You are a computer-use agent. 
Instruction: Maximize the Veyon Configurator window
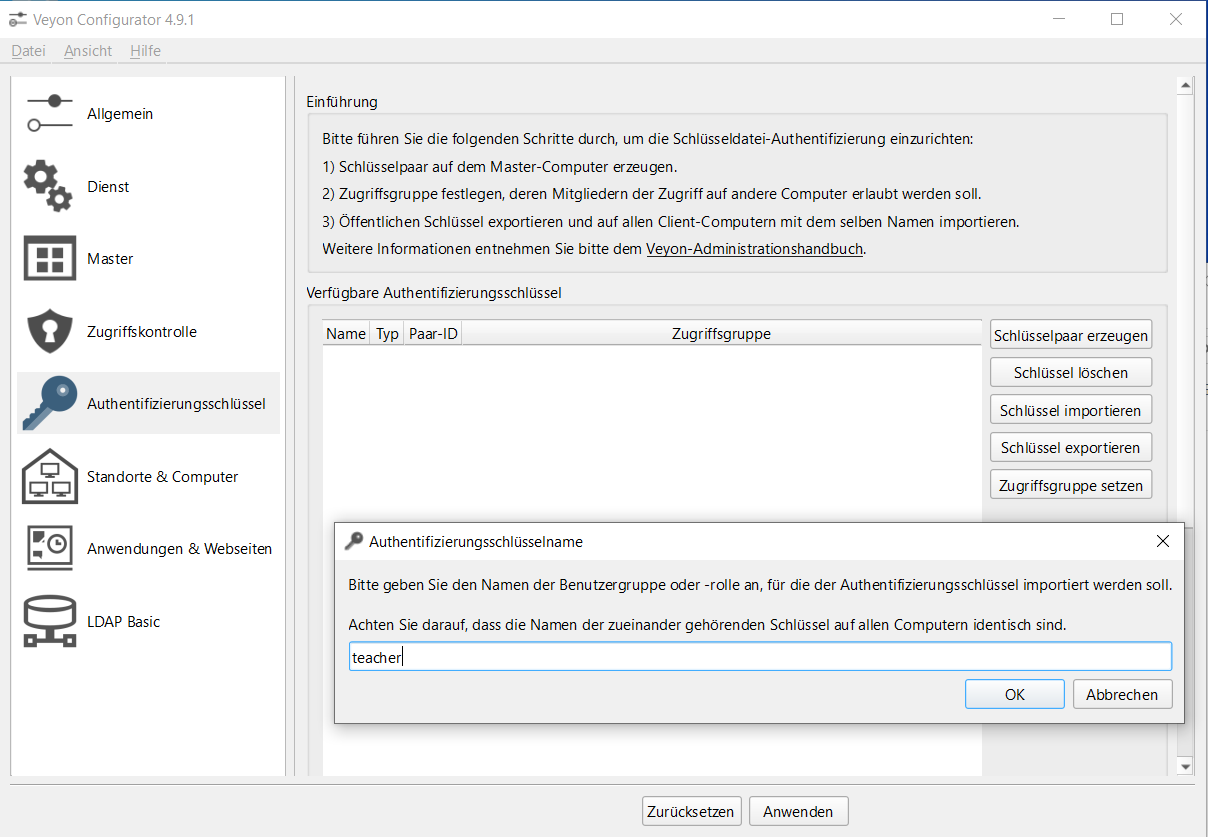[x=1117, y=18]
